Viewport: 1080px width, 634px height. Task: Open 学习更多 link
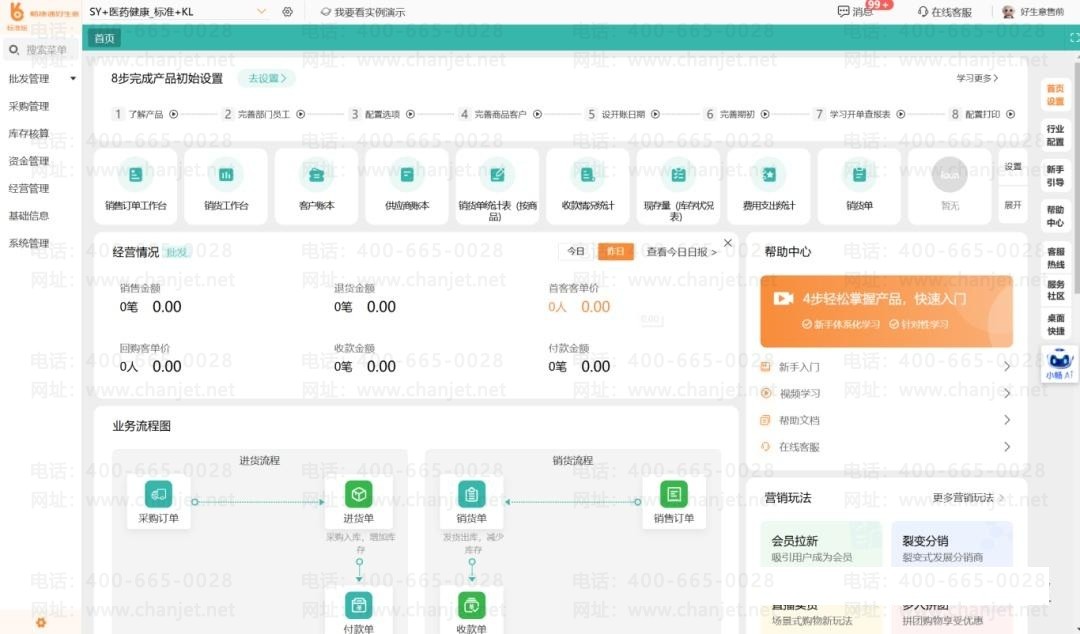(x=977, y=78)
